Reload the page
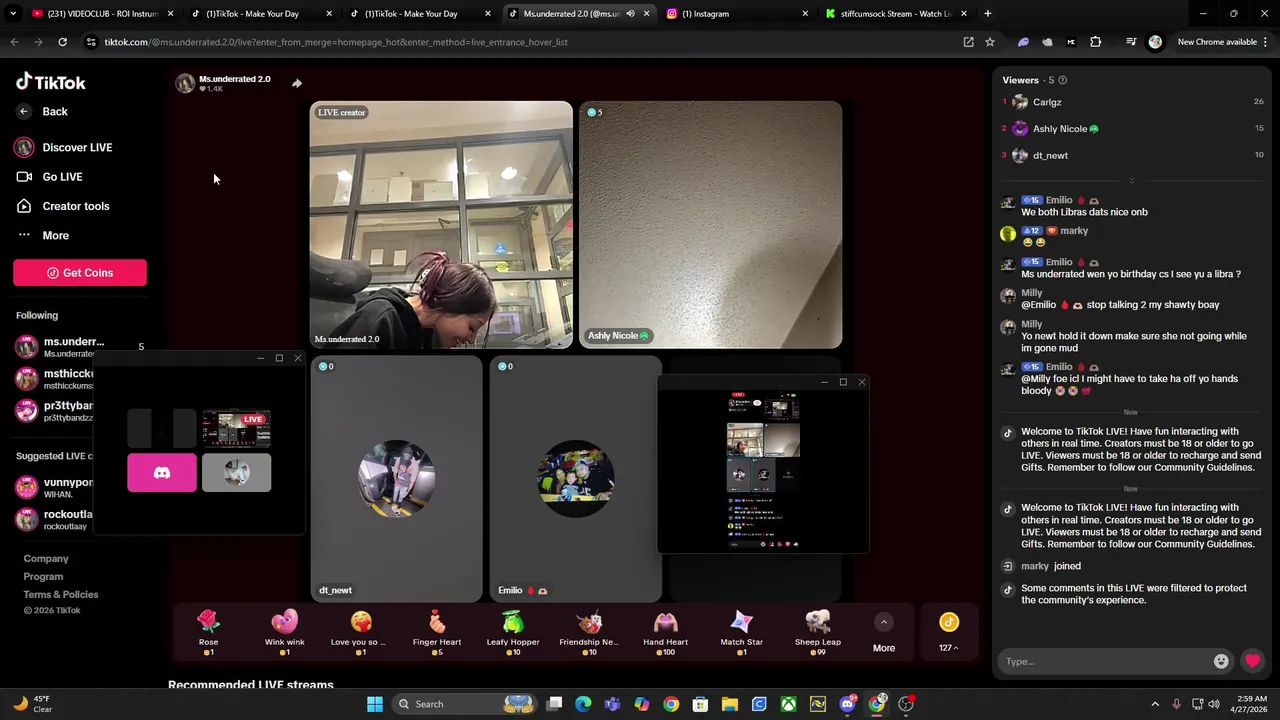 pos(62,42)
